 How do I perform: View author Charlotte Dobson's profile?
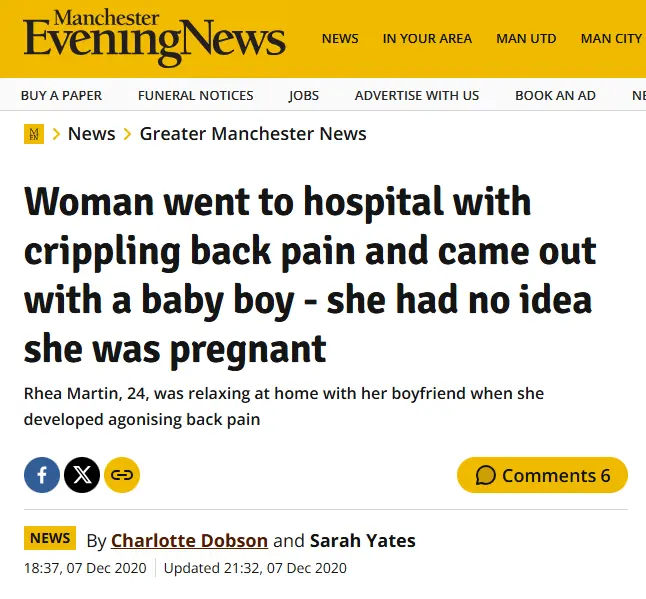(189, 541)
